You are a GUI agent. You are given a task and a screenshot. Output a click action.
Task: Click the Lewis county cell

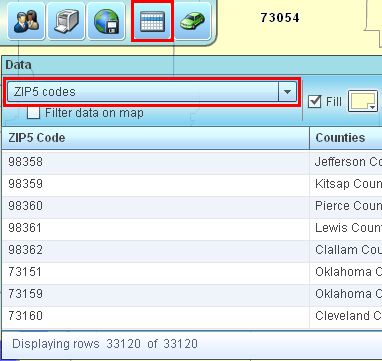[346, 228]
